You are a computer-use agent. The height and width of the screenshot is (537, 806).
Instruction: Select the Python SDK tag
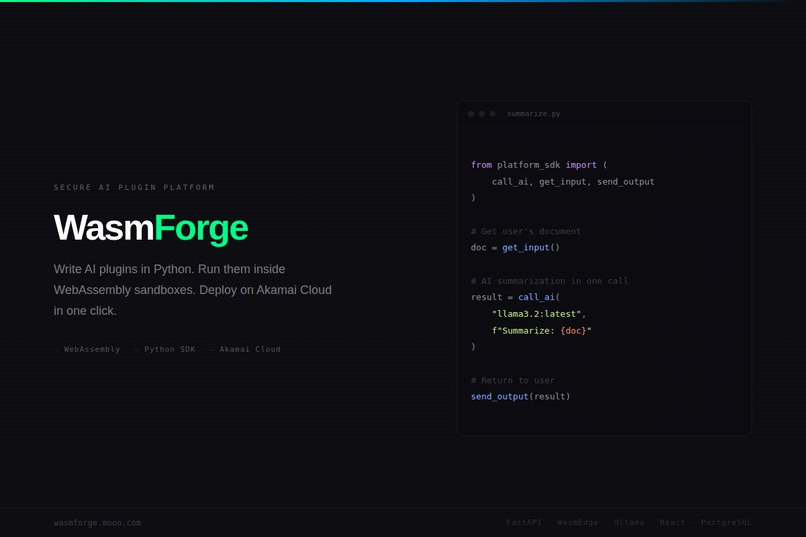click(170, 349)
